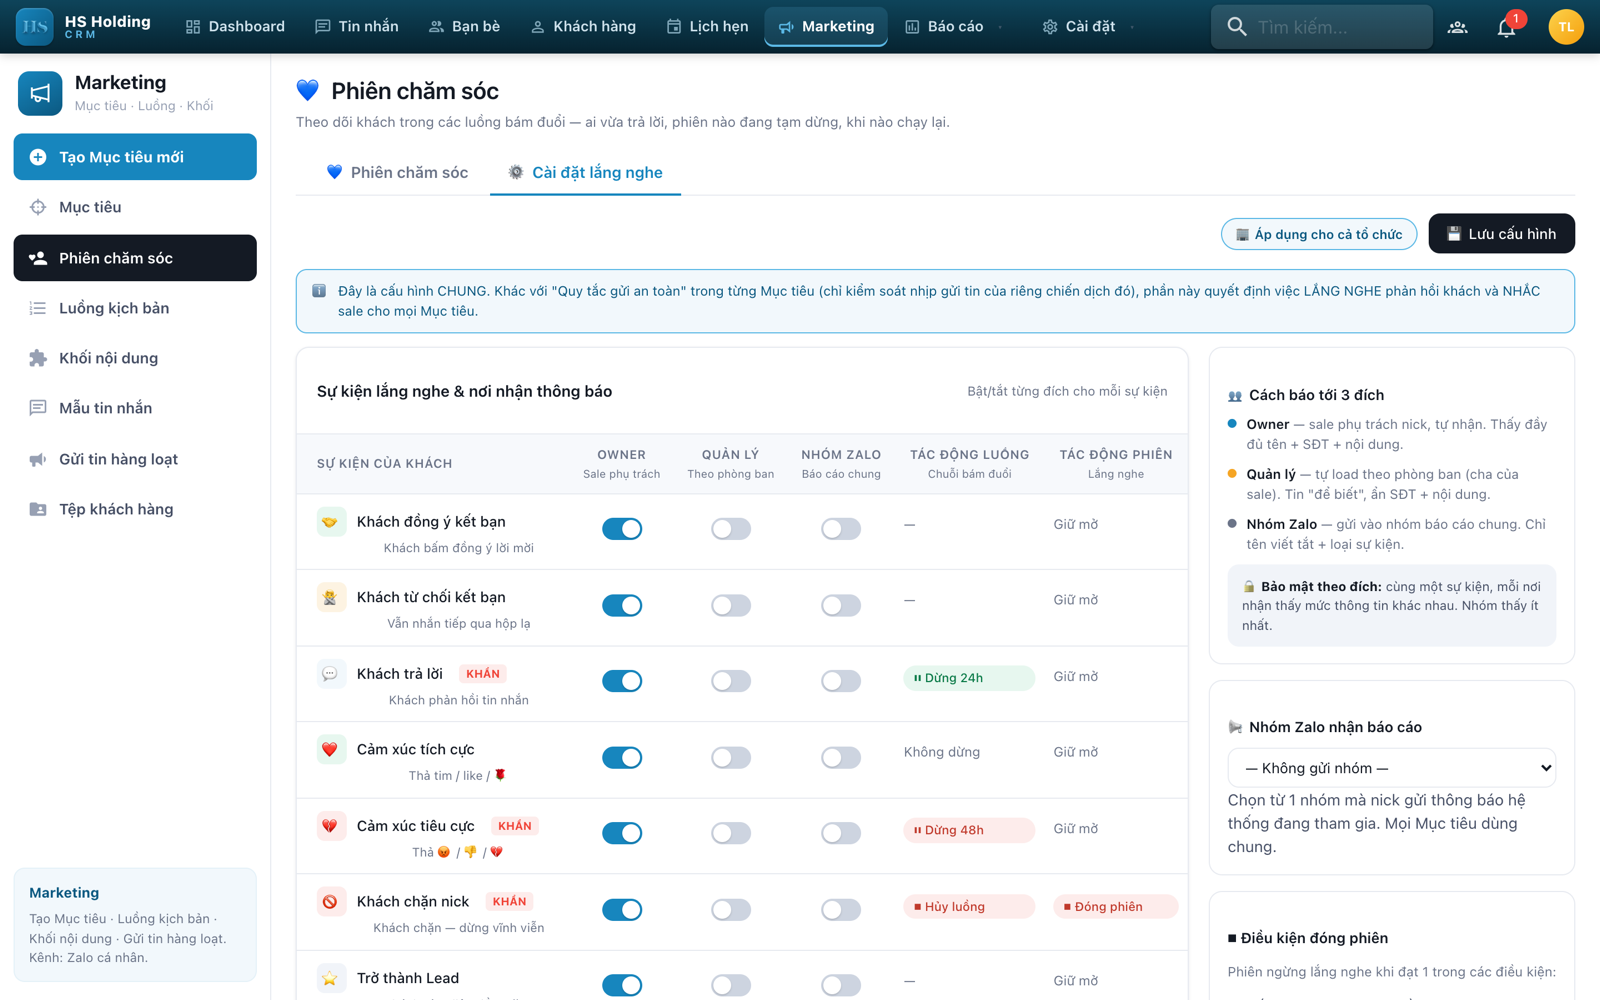The image size is (1600, 1000).
Task: Click the star icon for Trở thành Lead
Action: tap(330, 978)
